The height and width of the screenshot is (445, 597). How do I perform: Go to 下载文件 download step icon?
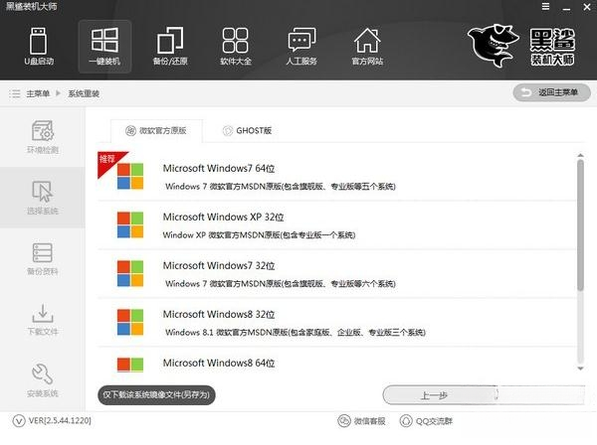point(42,319)
